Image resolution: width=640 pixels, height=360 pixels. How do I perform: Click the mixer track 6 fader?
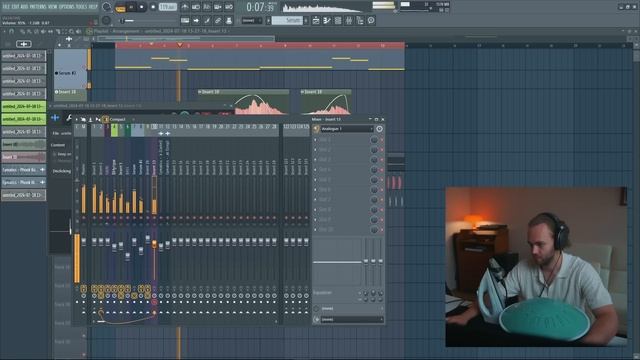click(x=128, y=256)
